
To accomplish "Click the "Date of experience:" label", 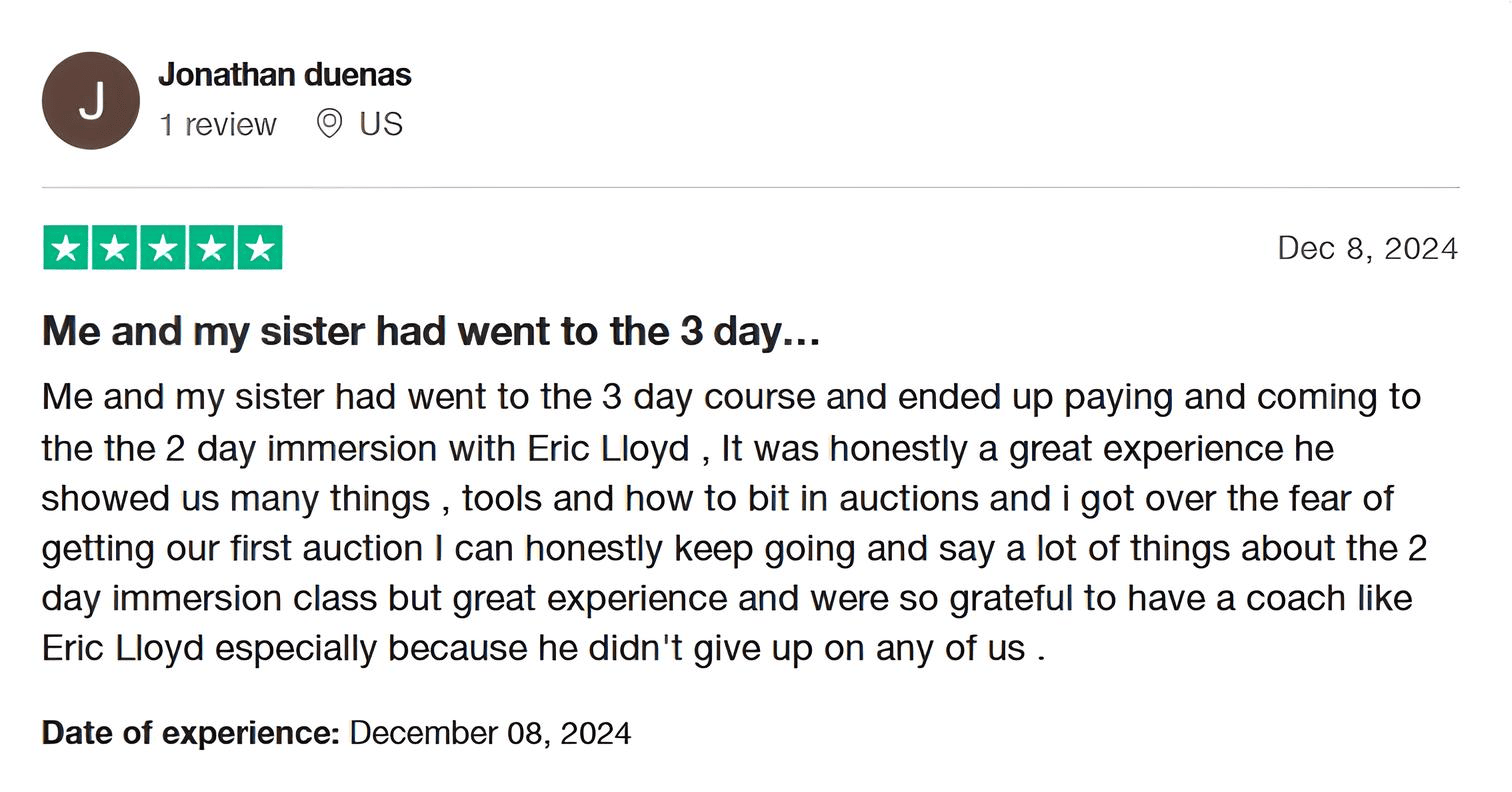I will 191,733.
